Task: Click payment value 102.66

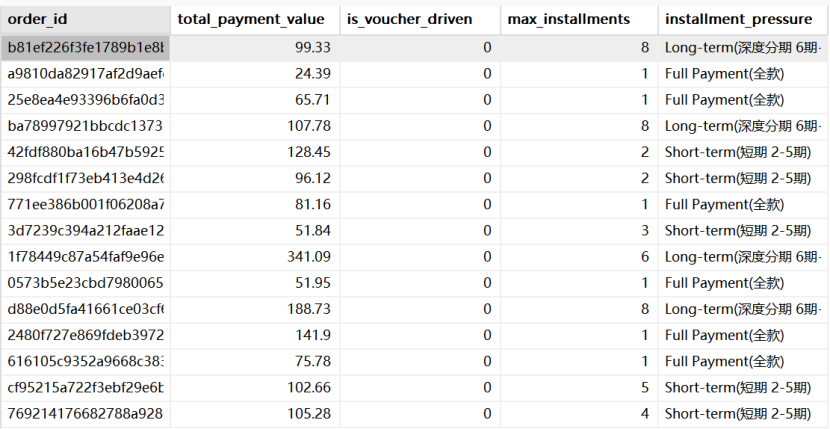Action: [x=255, y=388]
